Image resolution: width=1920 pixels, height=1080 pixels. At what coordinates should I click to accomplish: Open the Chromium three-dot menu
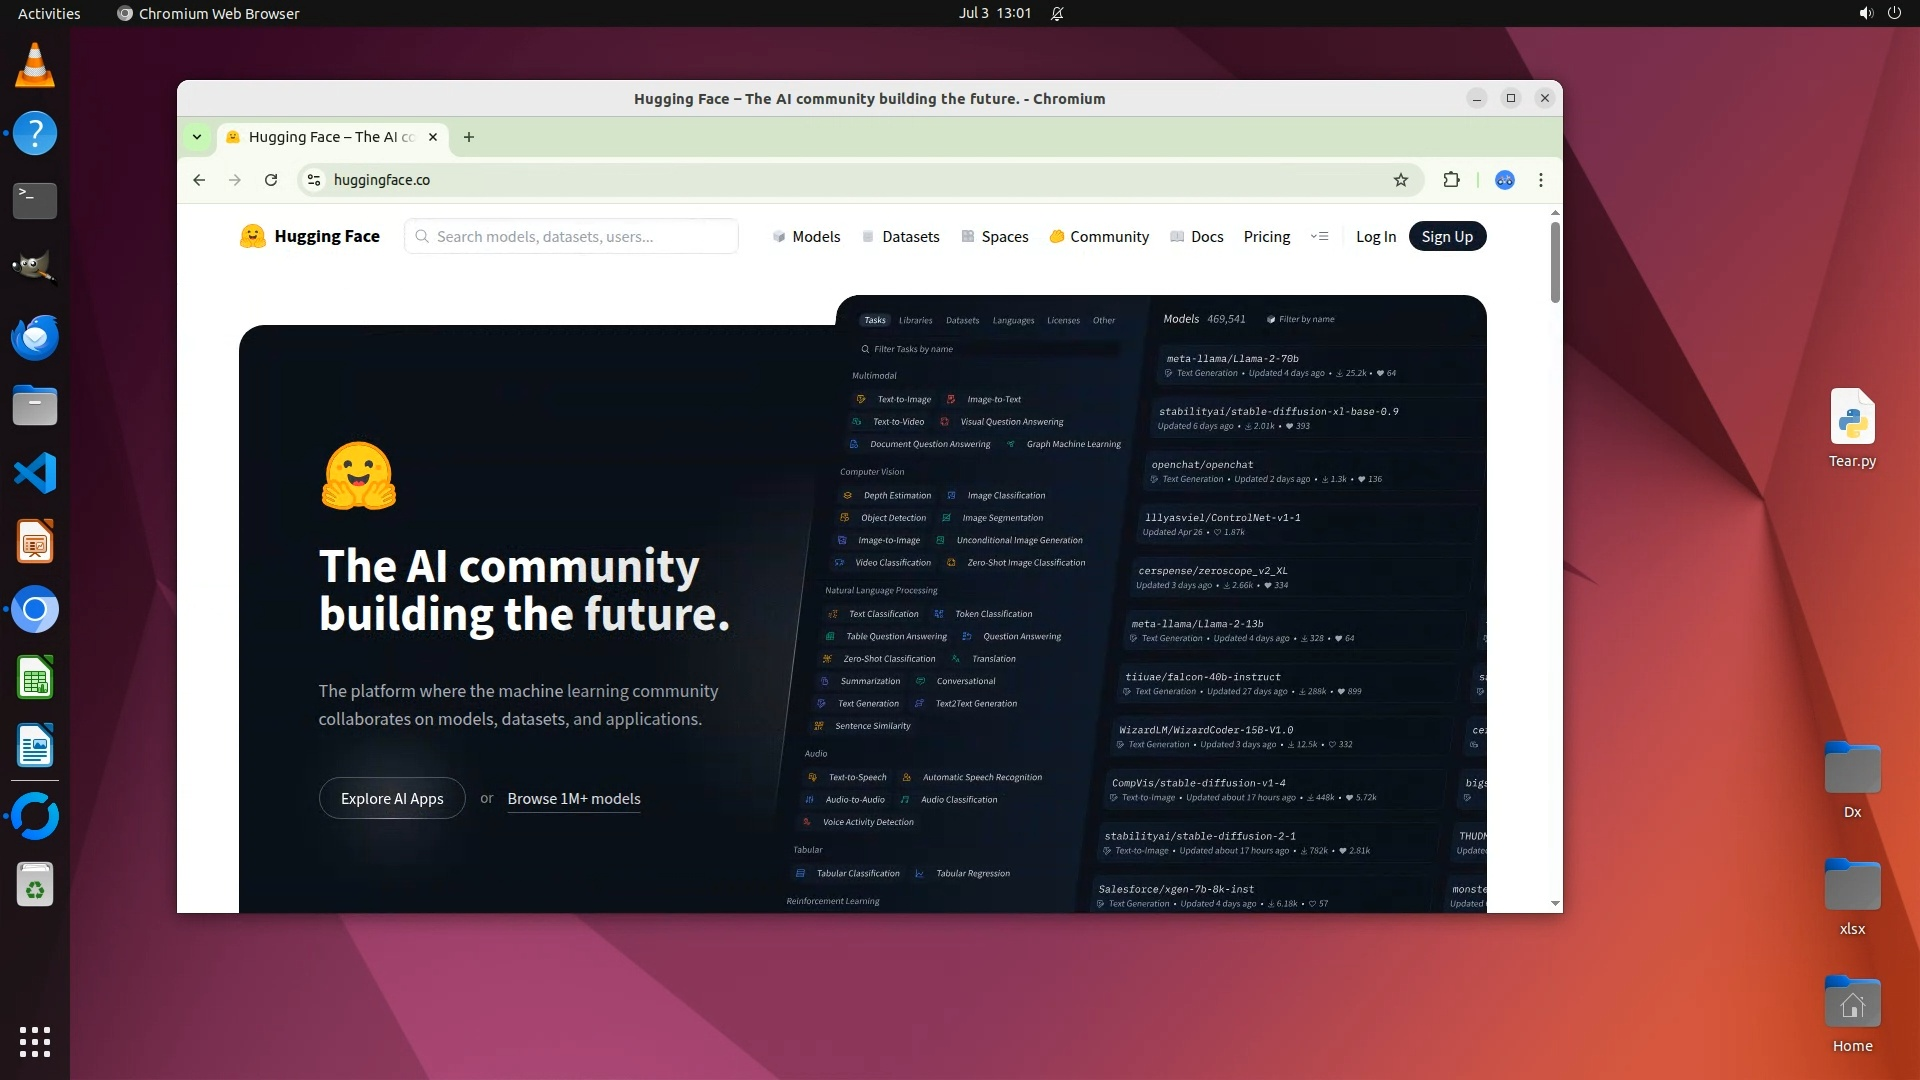[1540, 180]
